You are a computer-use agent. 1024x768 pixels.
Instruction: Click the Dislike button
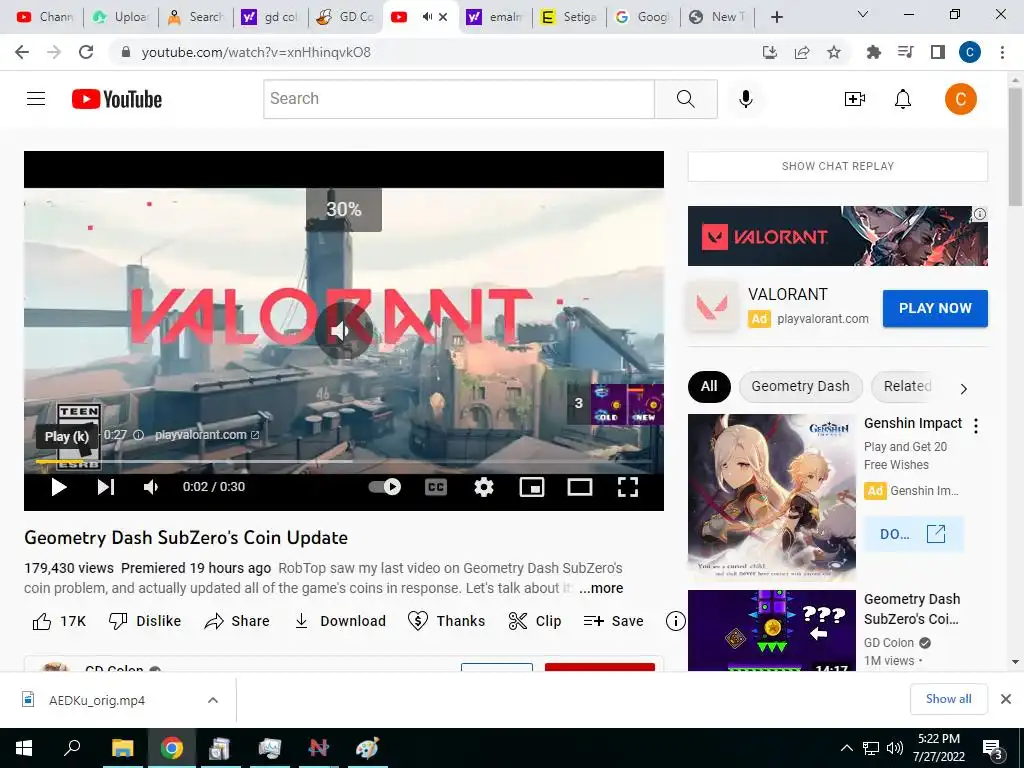click(x=145, y=621)
